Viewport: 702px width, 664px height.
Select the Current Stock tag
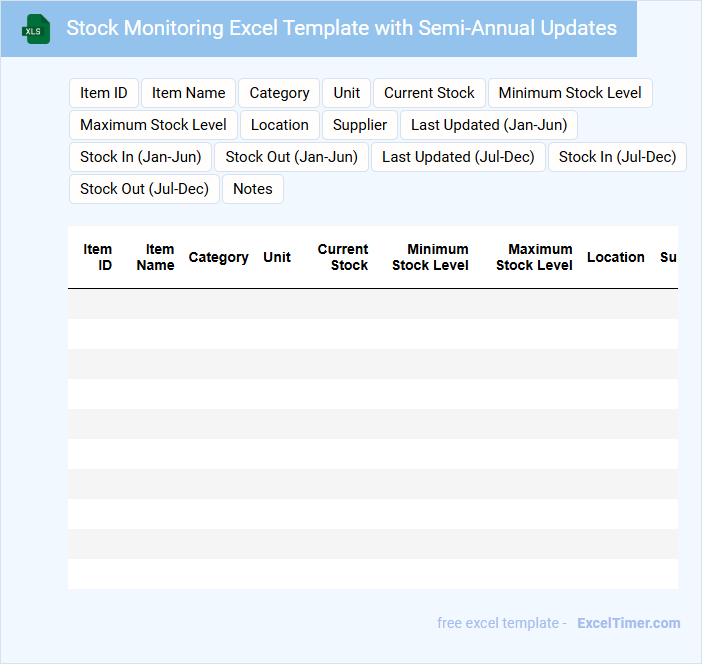[429, 93]
